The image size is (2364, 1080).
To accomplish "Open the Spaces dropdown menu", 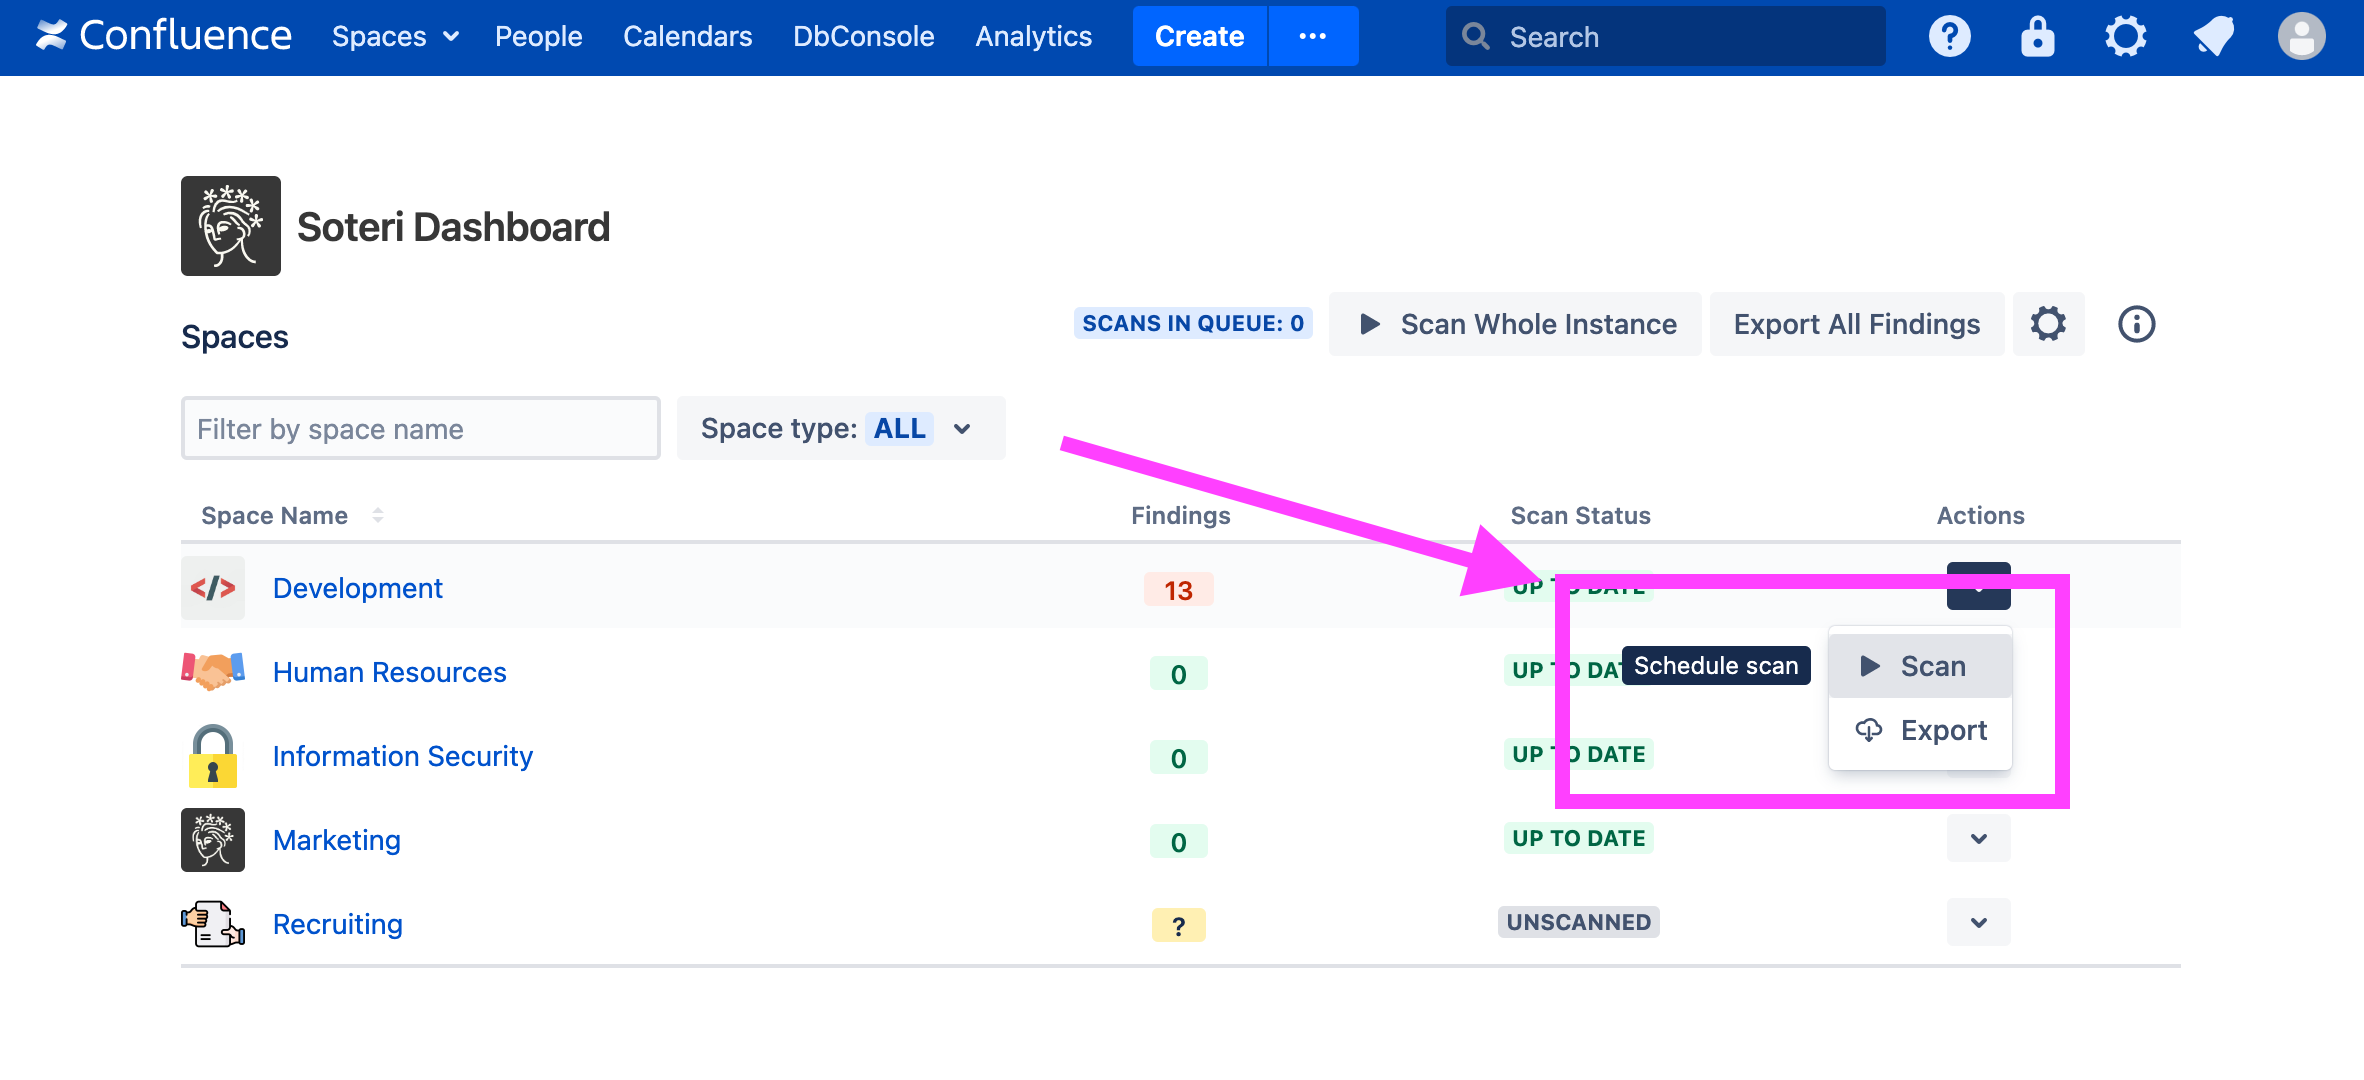I will (x=395, y=37).
